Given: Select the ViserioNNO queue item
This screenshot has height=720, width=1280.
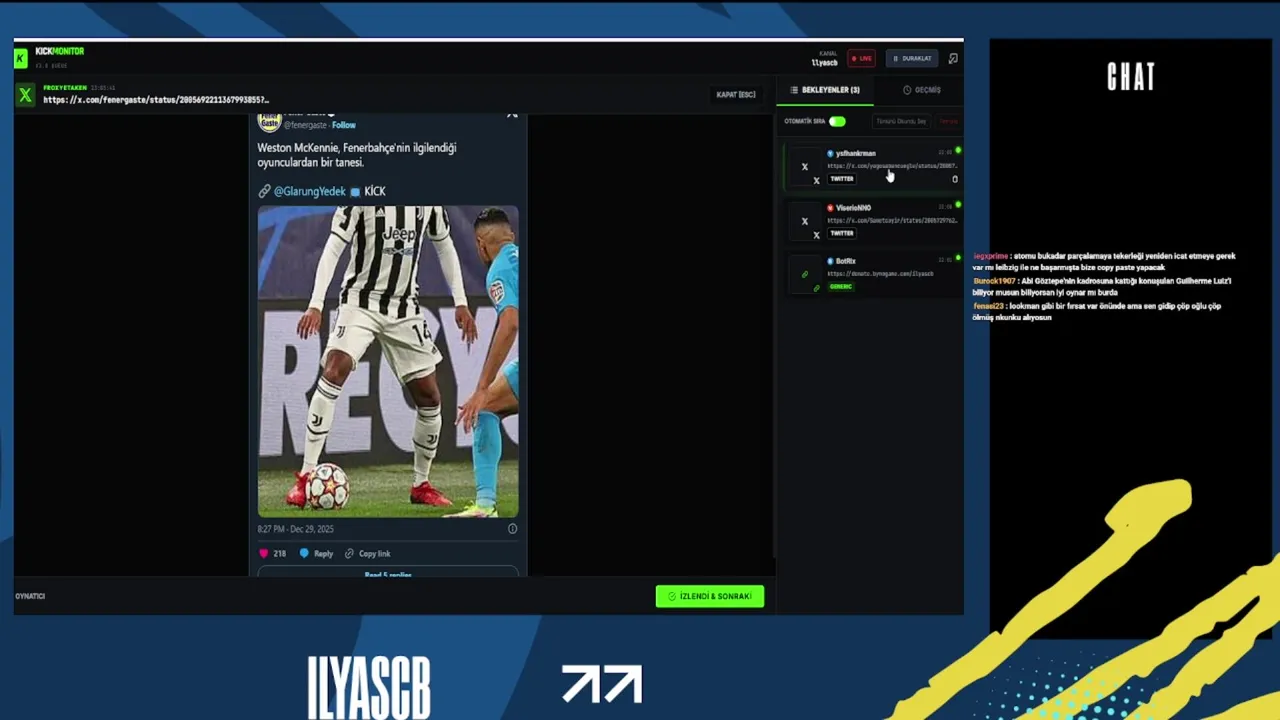Looking at the screenshot, I should tap(872, 221).
